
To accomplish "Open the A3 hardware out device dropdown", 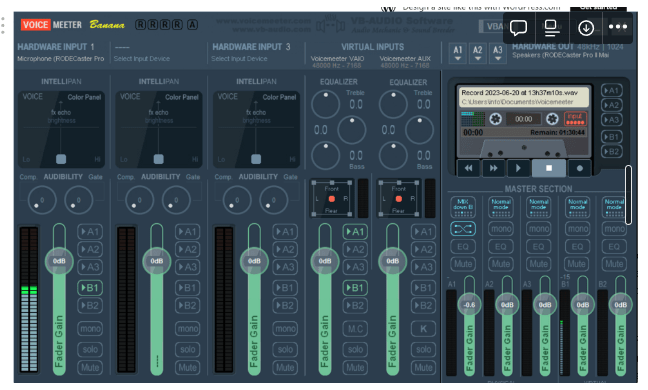I will point(498,54).
